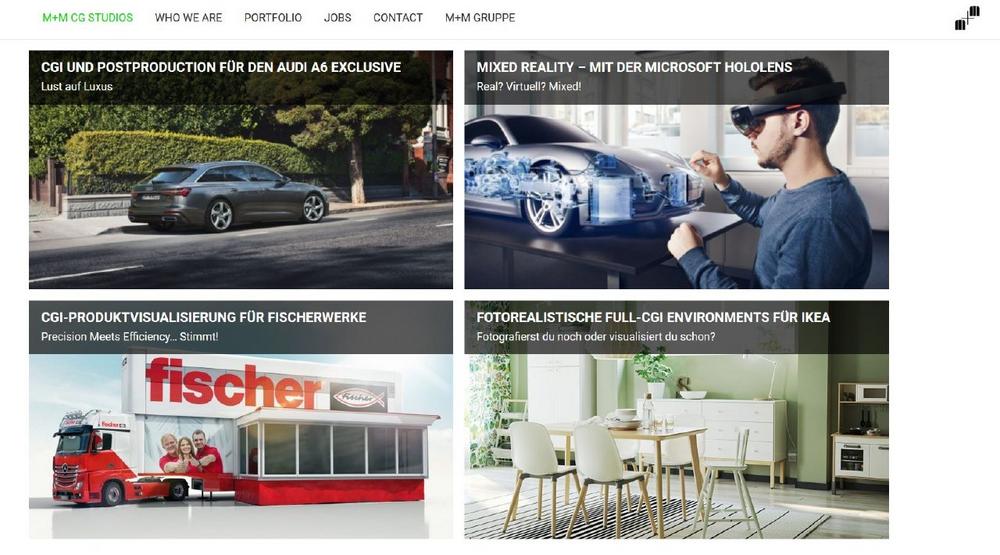Select the HoloLens man with x-ray car image
The width and height of the screenshot is (1000, 555).
click(x=676, y=196)
